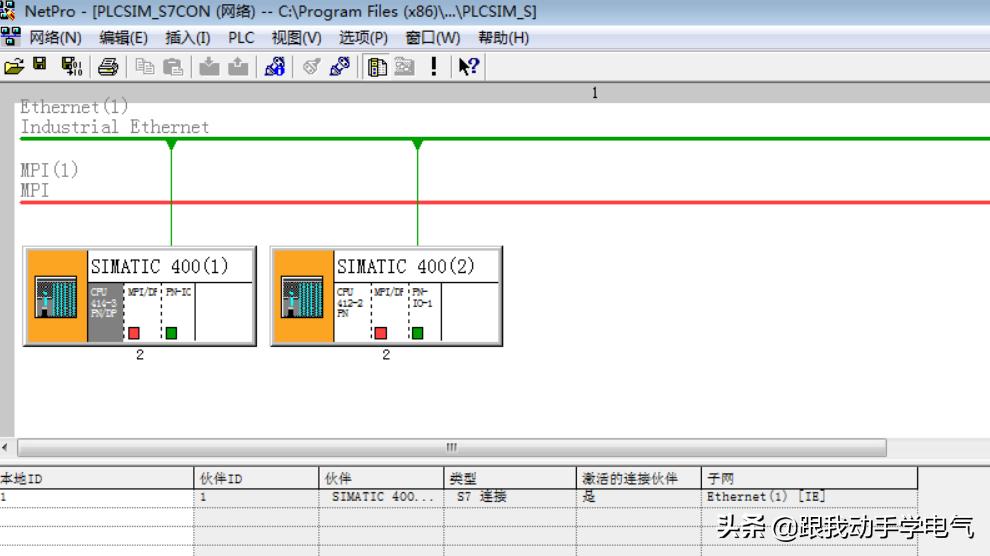
Task: Click red MPI node square in SIMATIC 400(1)
Action: coord(134,333)
